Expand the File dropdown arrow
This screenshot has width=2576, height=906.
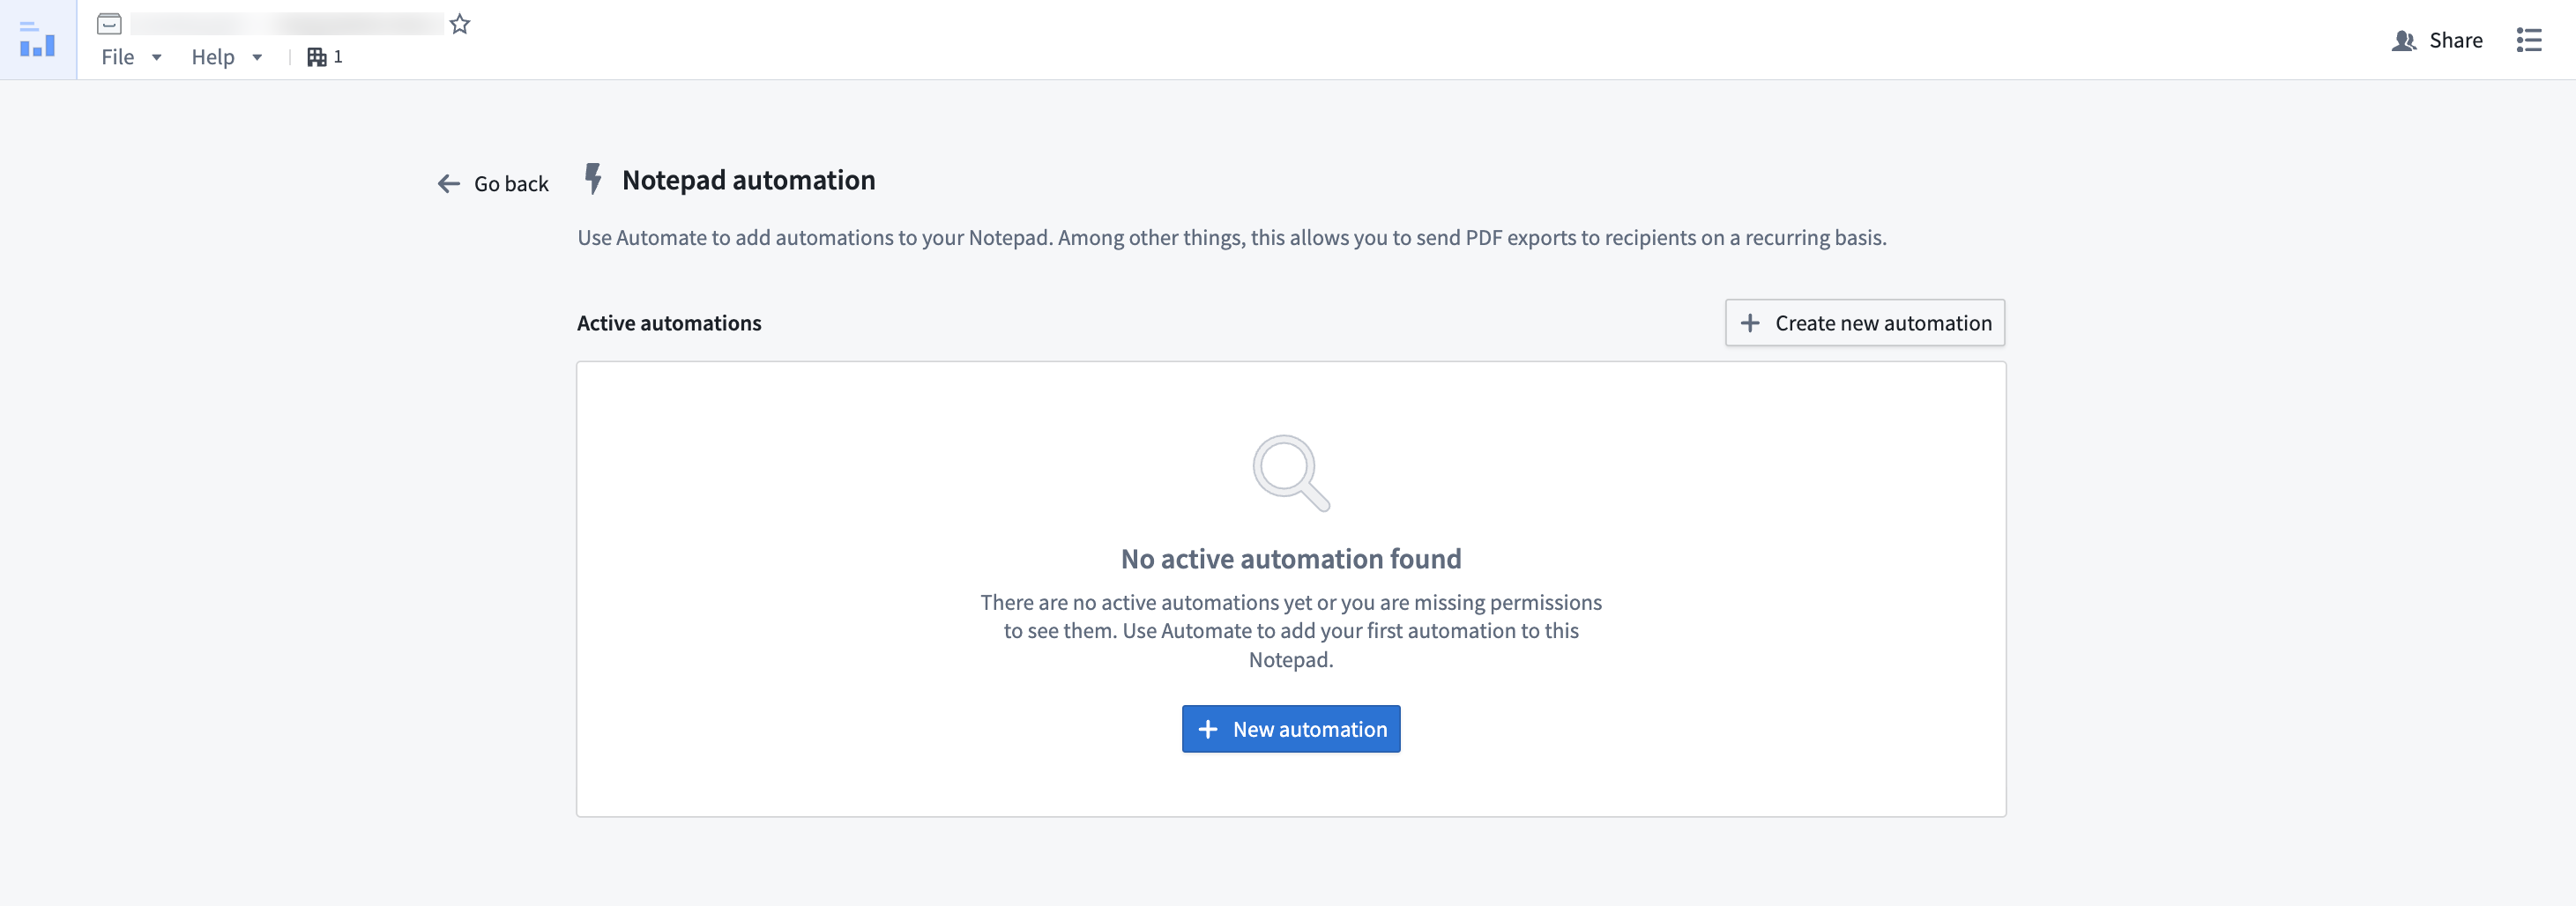tap(156, 58)
